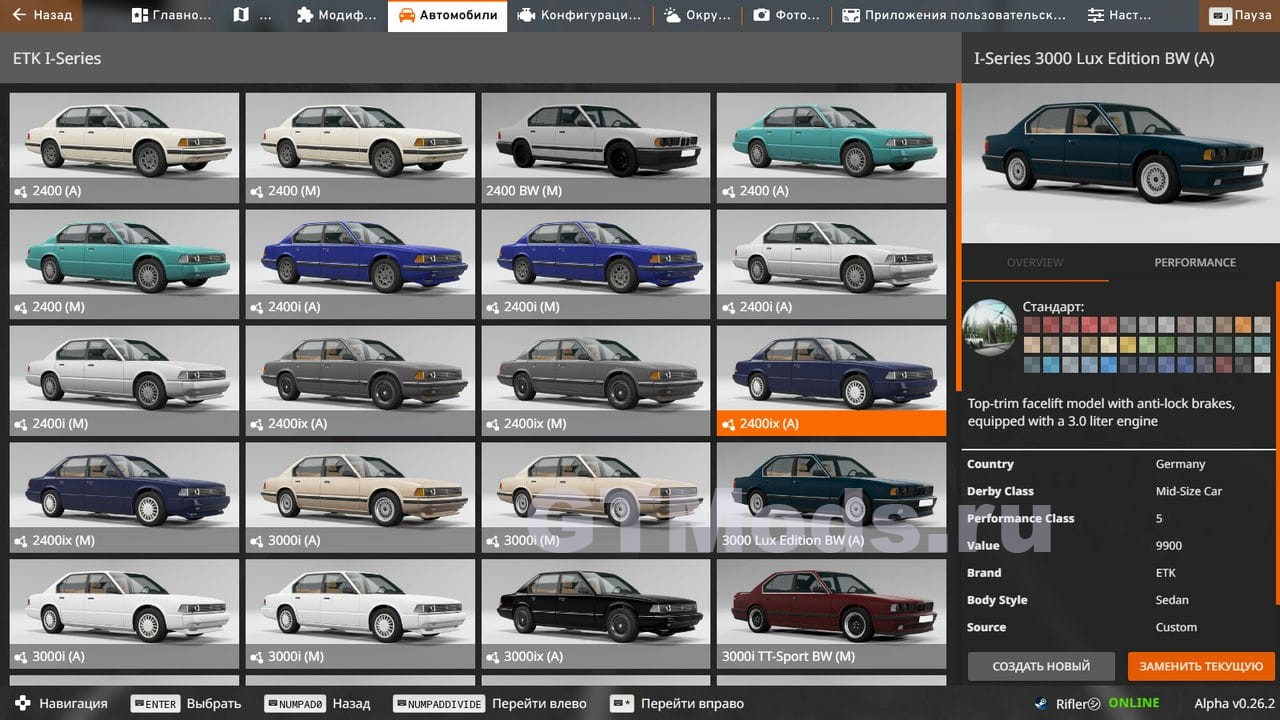Select the teal 2400 (A) car
Screen dimensions: 1280x720
point(831,148)
